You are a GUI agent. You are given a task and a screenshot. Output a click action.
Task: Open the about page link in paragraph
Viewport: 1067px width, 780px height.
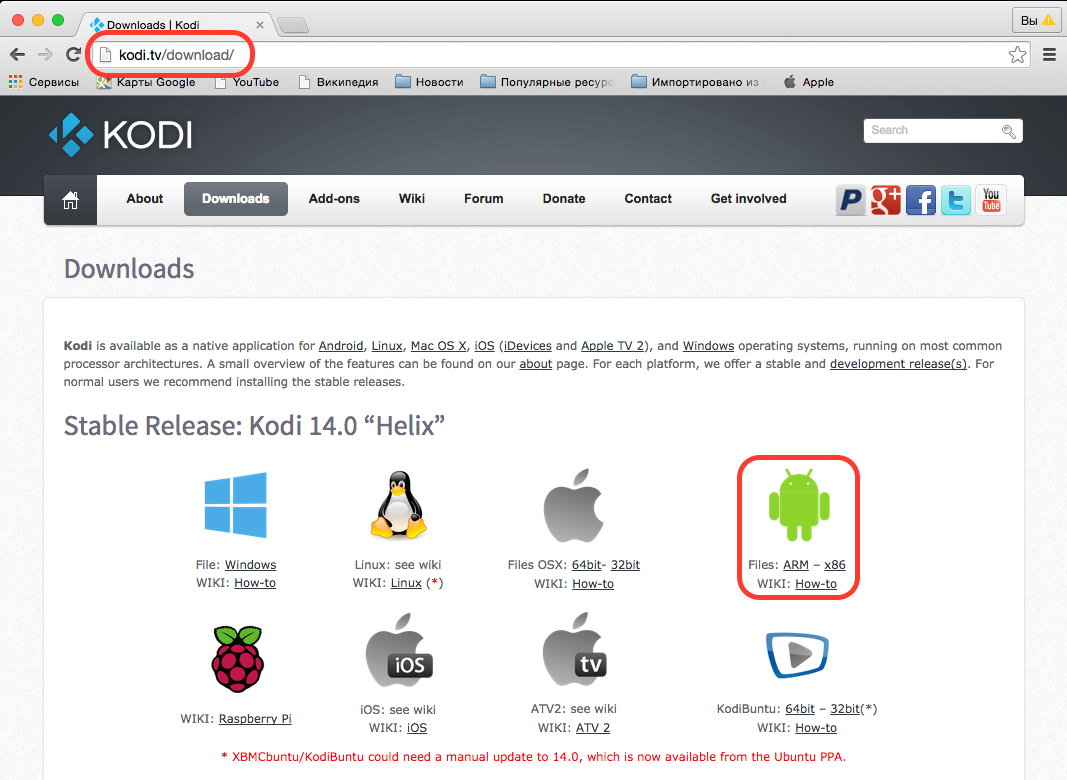coord(536,363)
